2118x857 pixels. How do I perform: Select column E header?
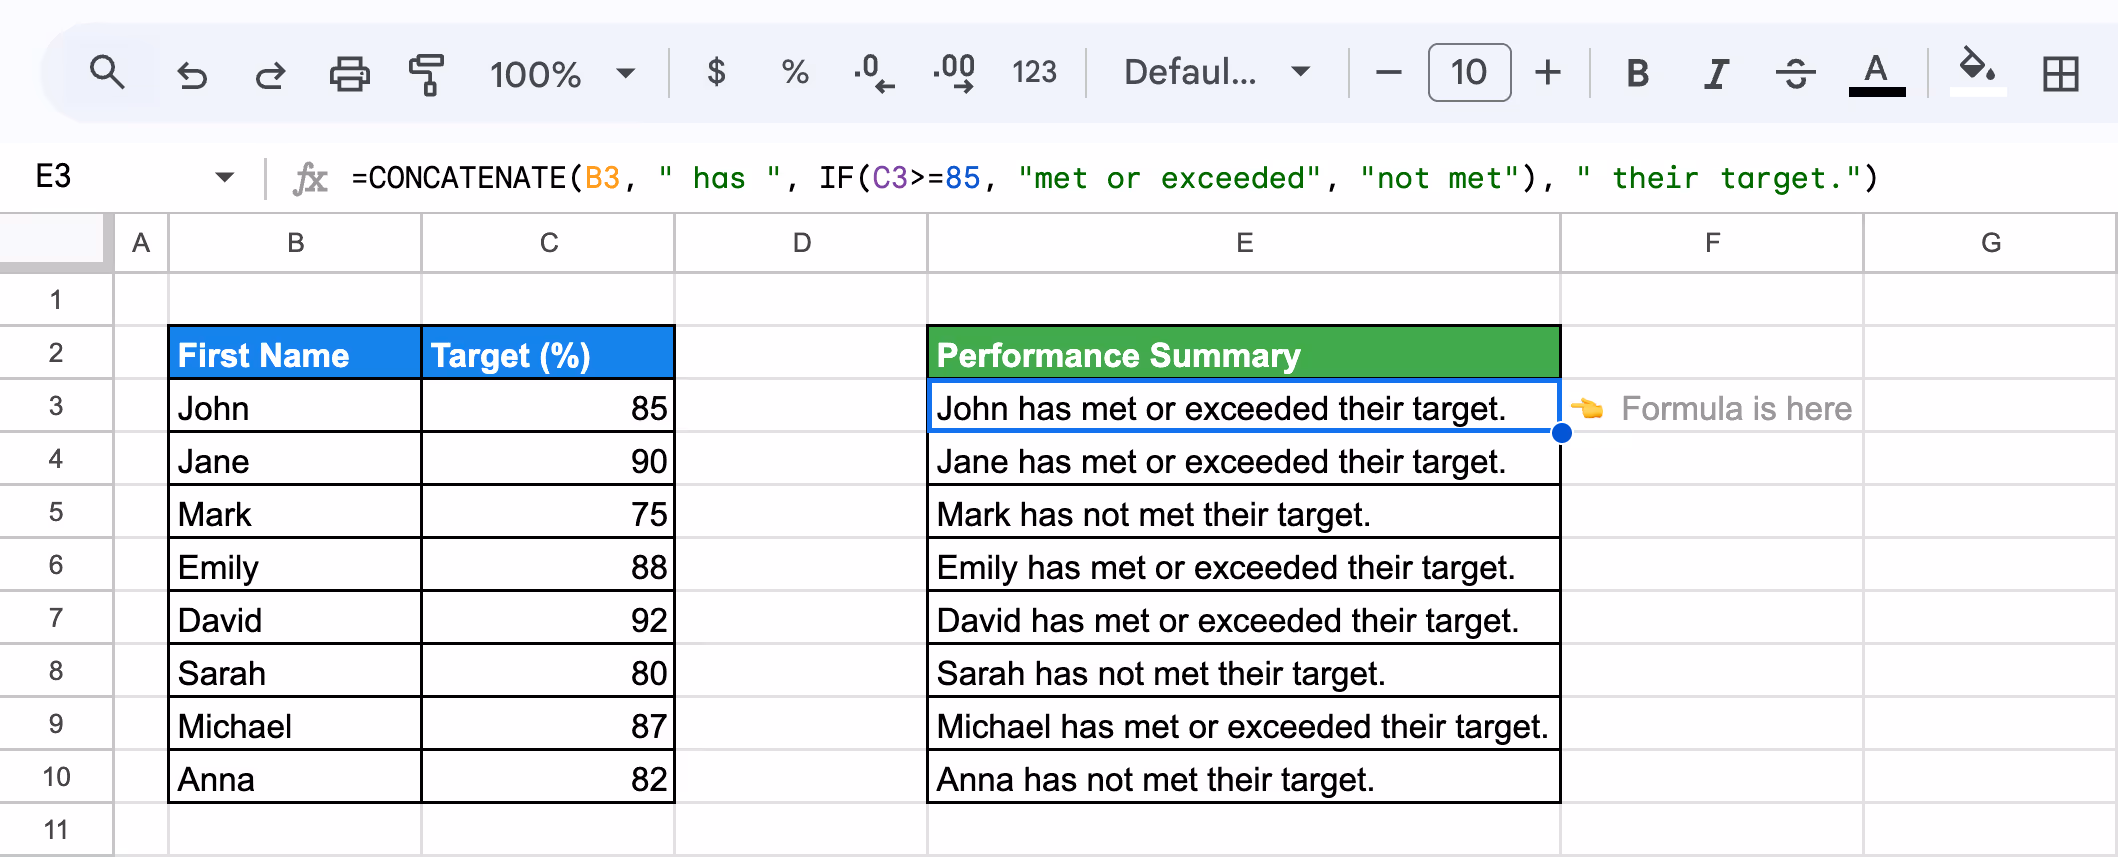(x=1244, y=243)
